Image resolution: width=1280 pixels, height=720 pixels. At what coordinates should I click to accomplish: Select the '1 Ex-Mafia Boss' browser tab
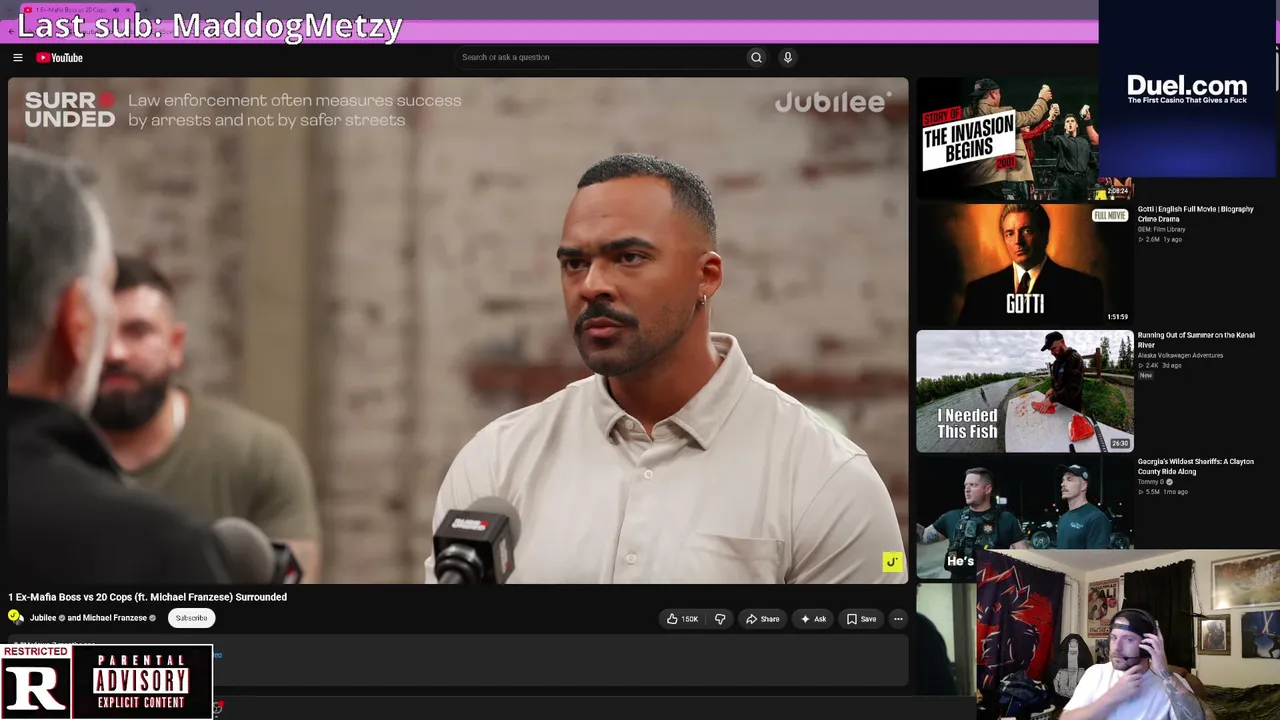[x=78, y=10]
